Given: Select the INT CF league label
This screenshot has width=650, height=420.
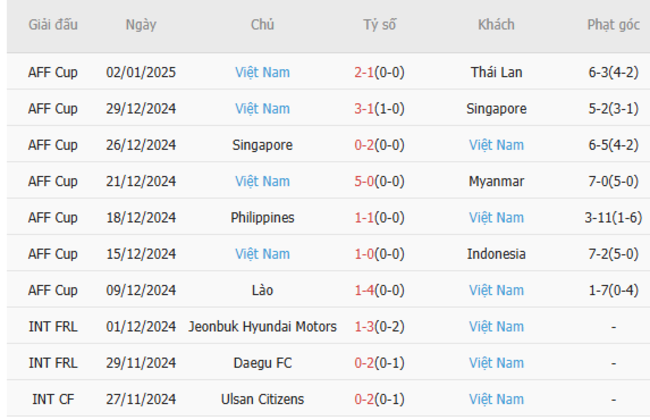Looking at the screenshot, I should click(x=53, y=399).
